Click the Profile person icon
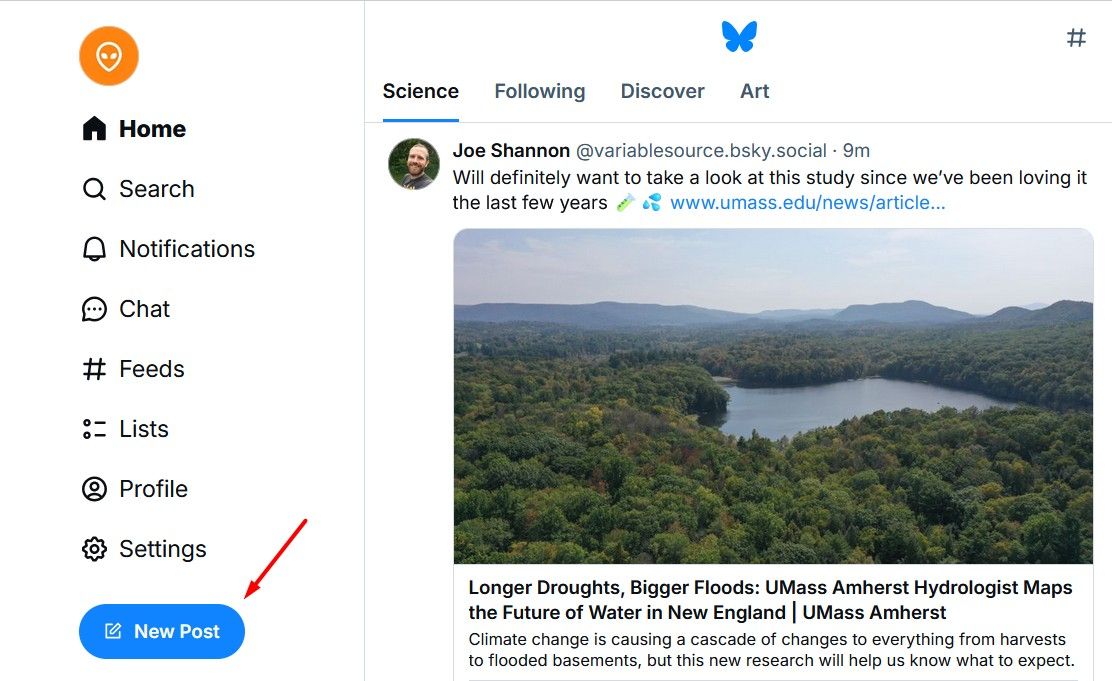The width and height of the screenshot is (1112, 681). [94, 489]
